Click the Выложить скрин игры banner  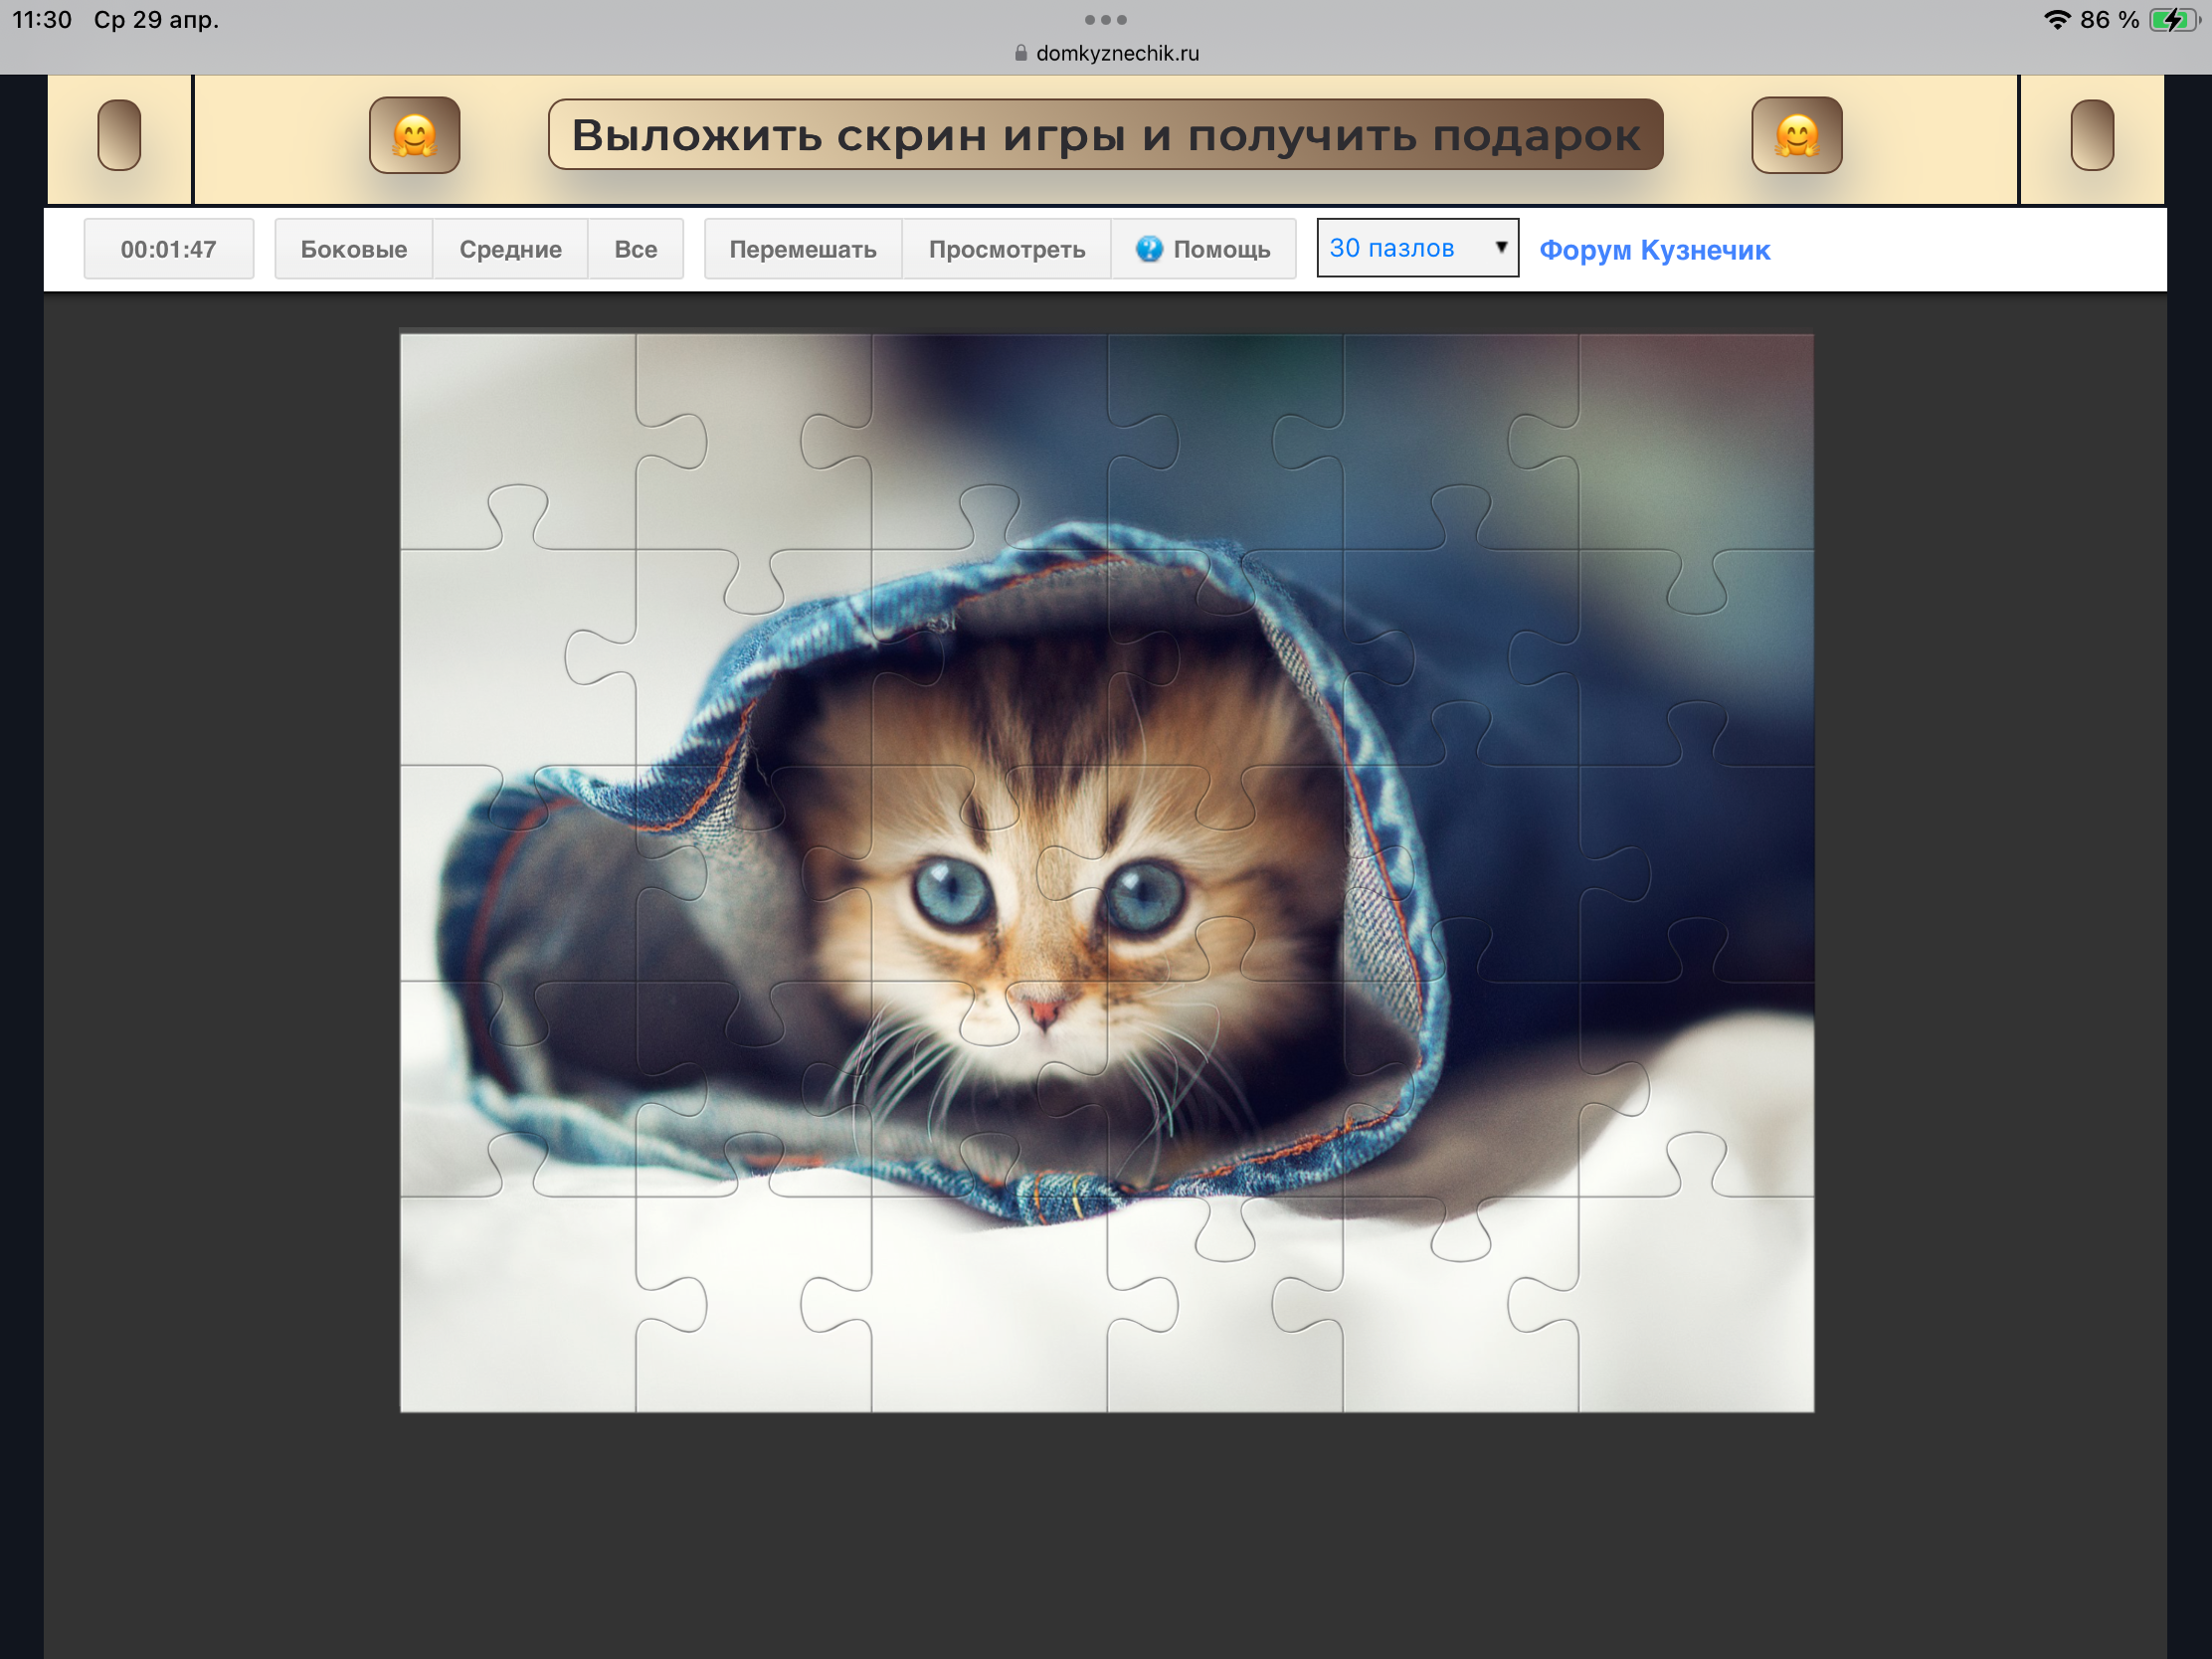tap(1105, 135)
